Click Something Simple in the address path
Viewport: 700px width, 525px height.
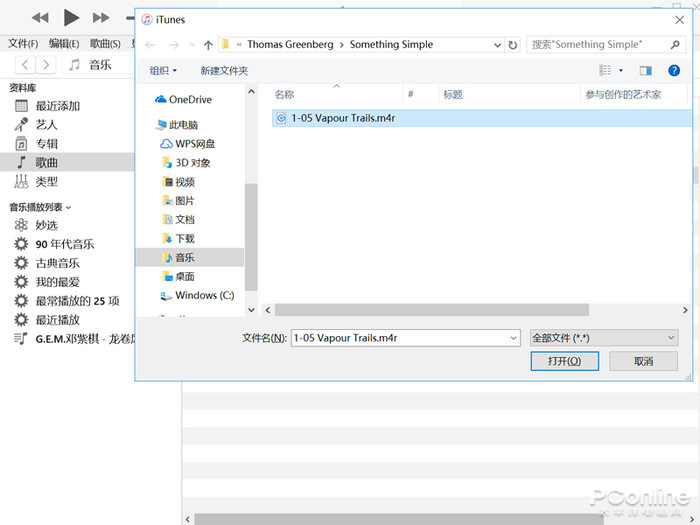point(391,45)
